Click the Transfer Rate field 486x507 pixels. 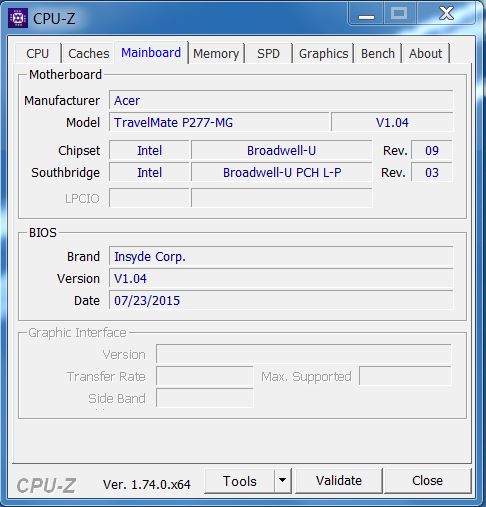205,376
